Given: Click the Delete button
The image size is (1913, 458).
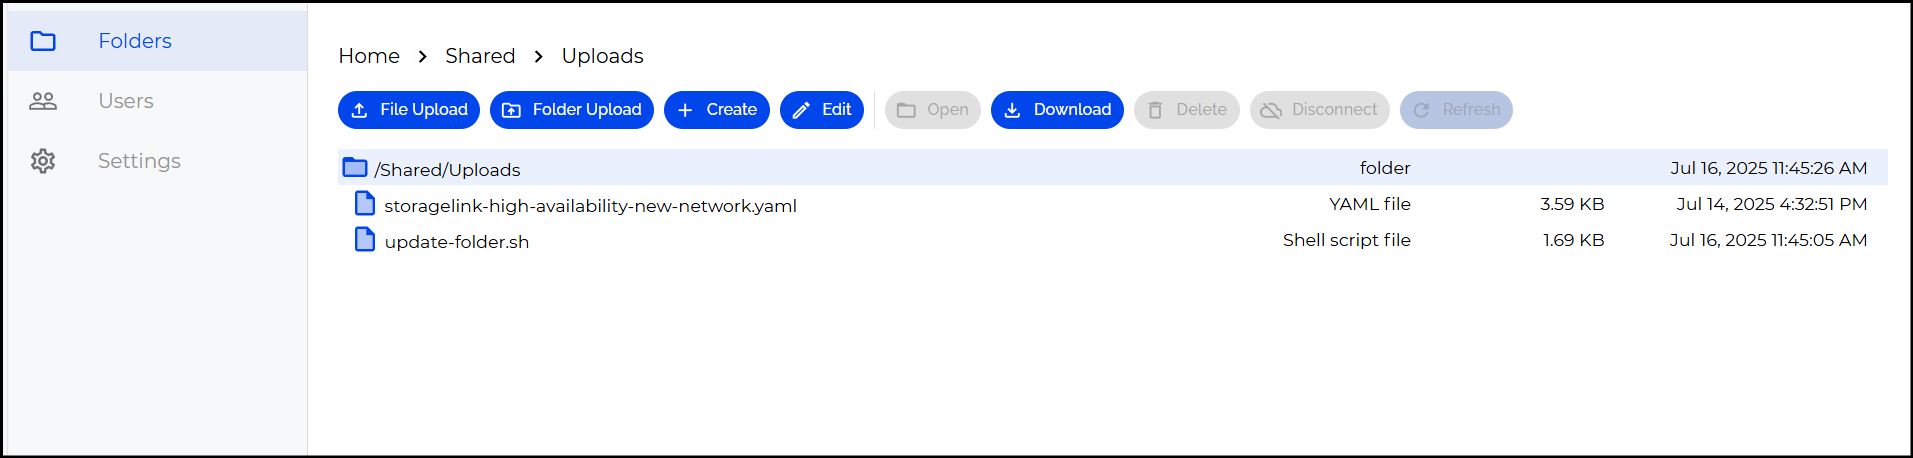Looking at the screenshot, I should 1187,110.
